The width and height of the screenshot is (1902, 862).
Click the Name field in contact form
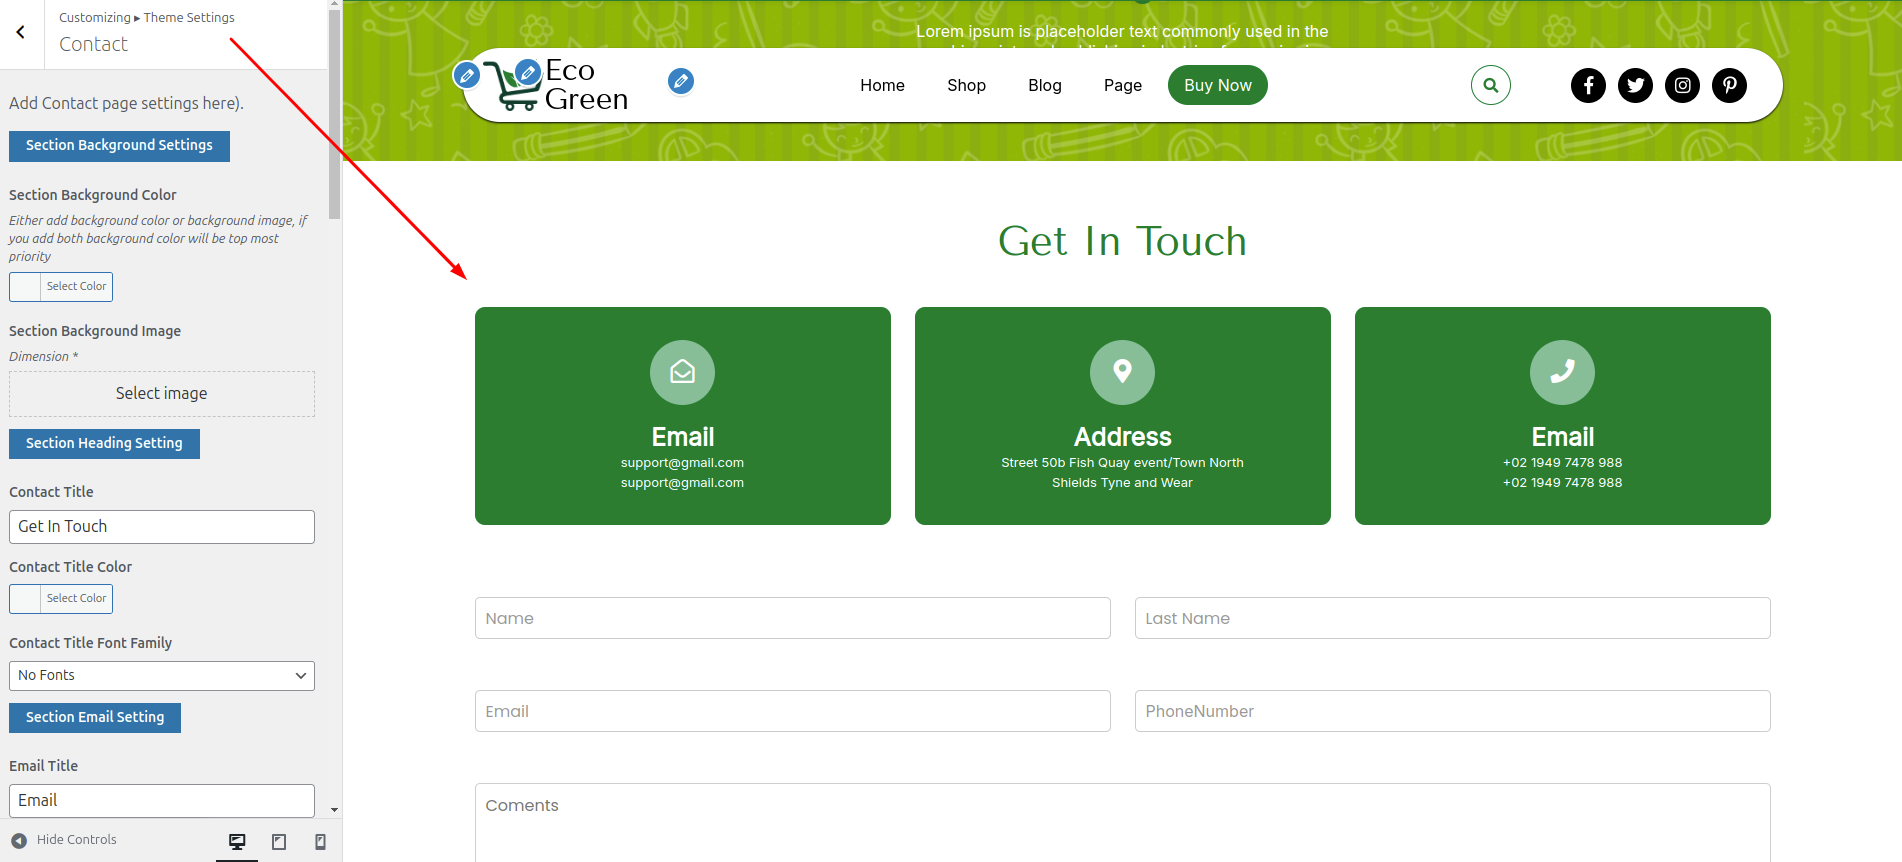coord(792,618)
